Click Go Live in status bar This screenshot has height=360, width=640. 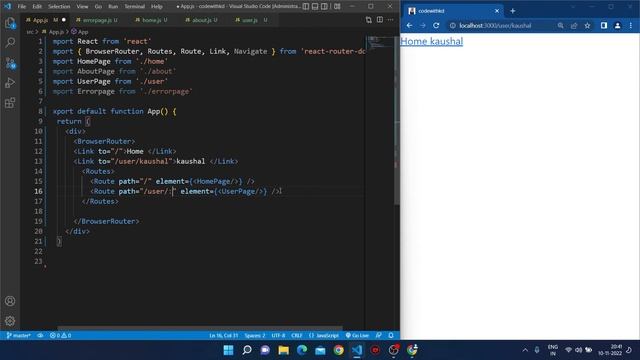click(357, 336)
